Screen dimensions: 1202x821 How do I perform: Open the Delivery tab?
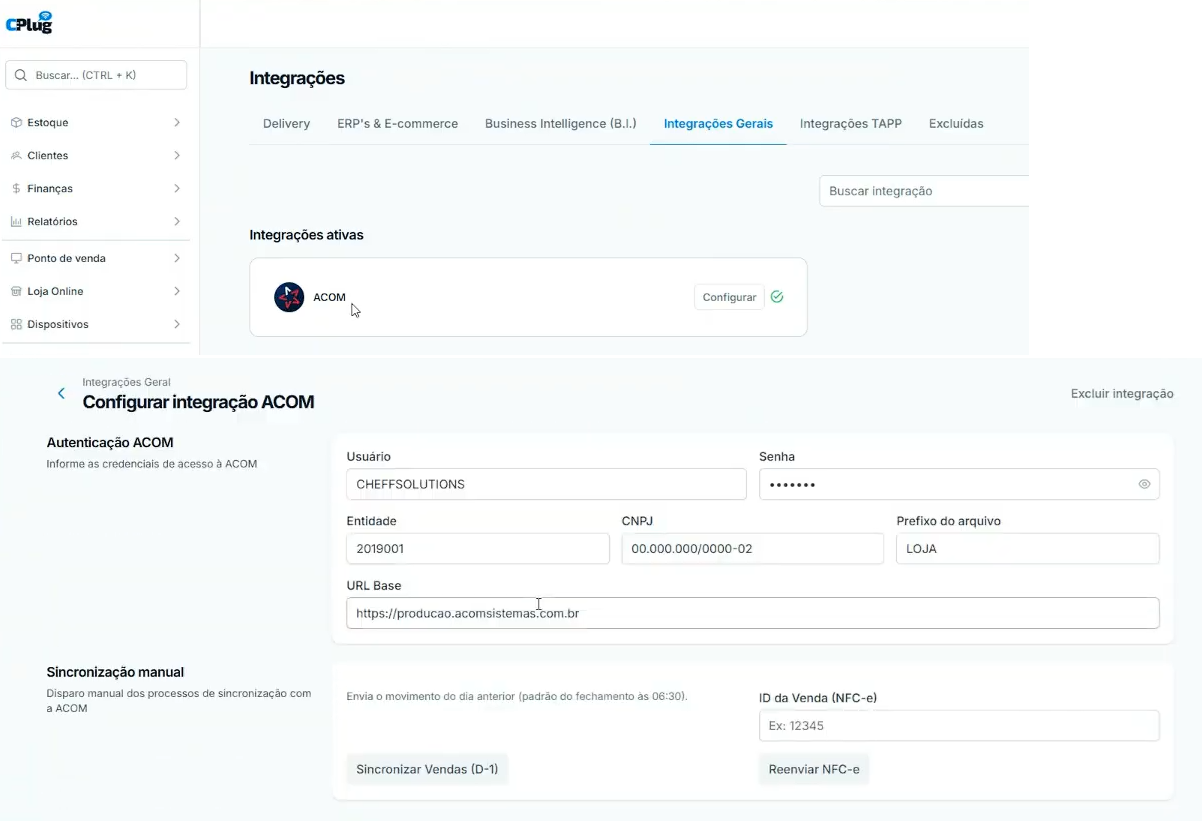tap(286, 124)
